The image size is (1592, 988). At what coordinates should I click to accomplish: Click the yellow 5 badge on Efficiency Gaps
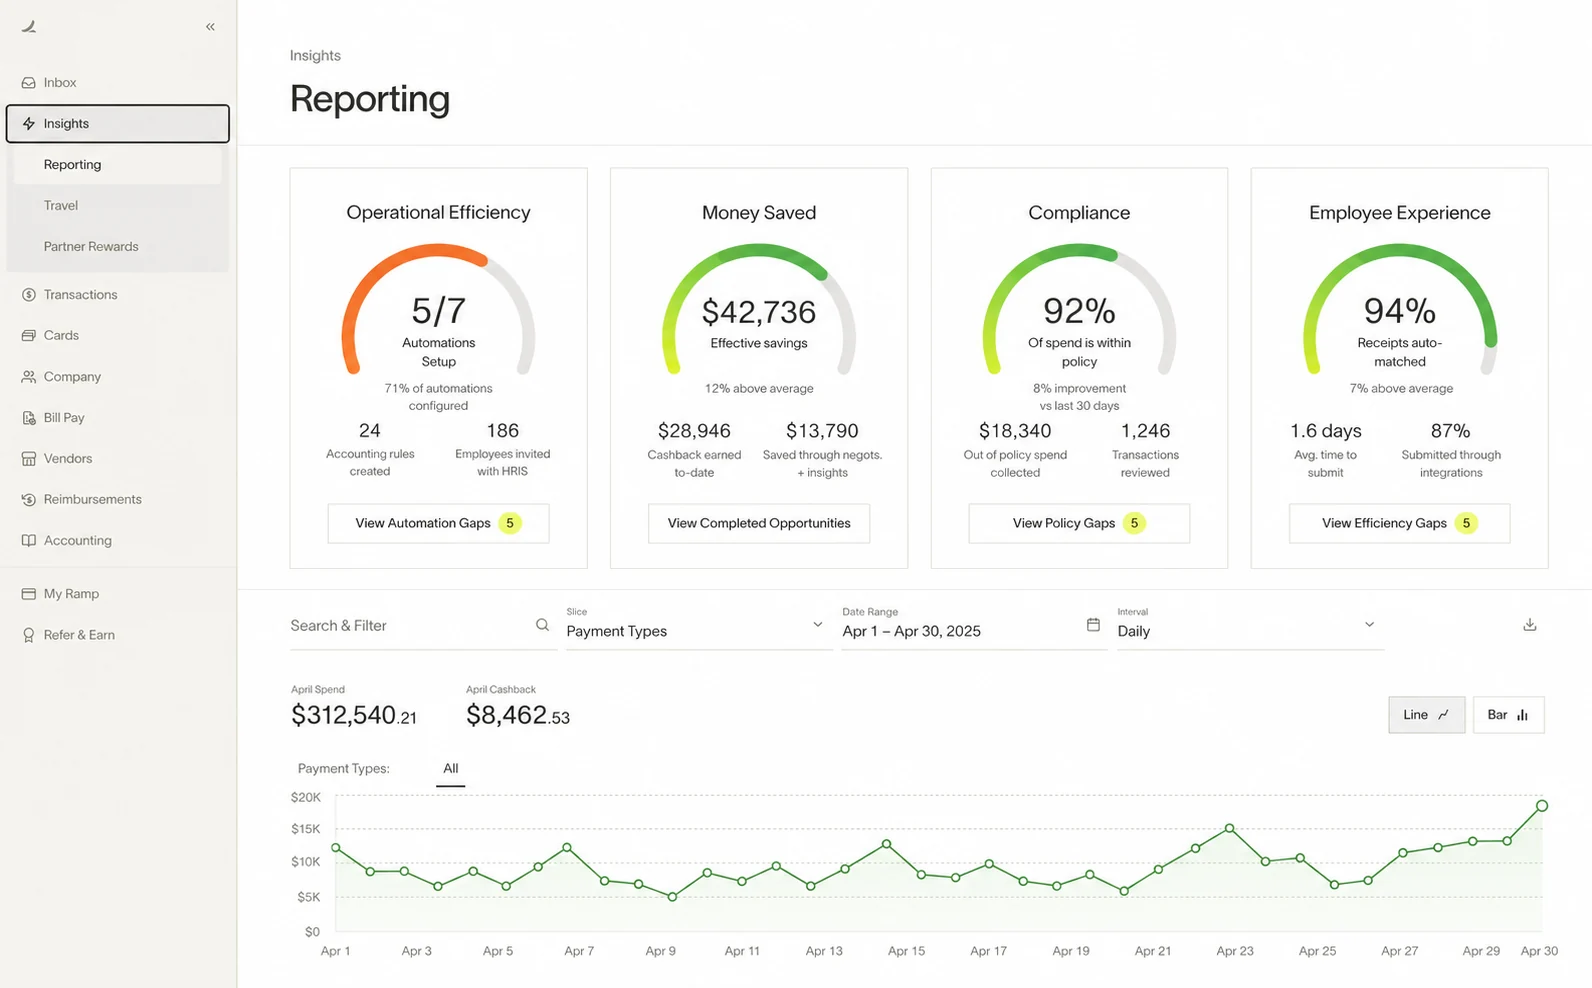[1466, 523]
